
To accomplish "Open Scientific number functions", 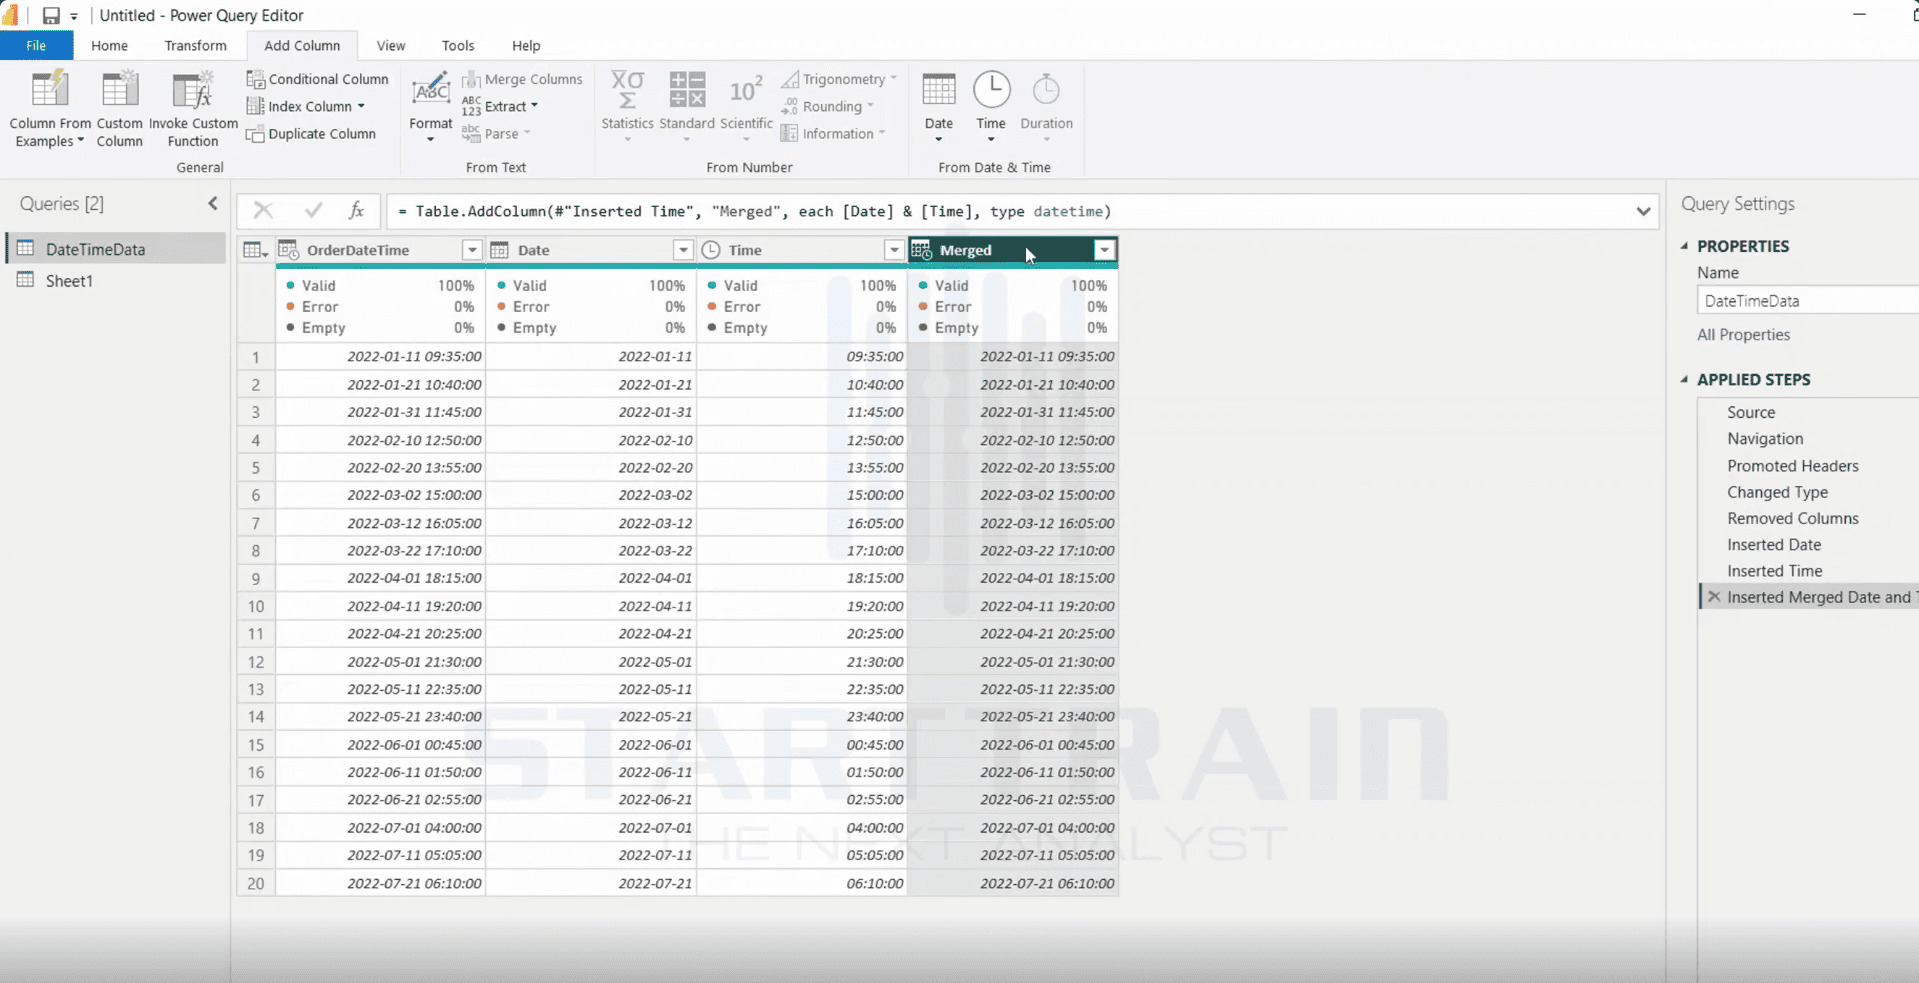I will [746, 106].
